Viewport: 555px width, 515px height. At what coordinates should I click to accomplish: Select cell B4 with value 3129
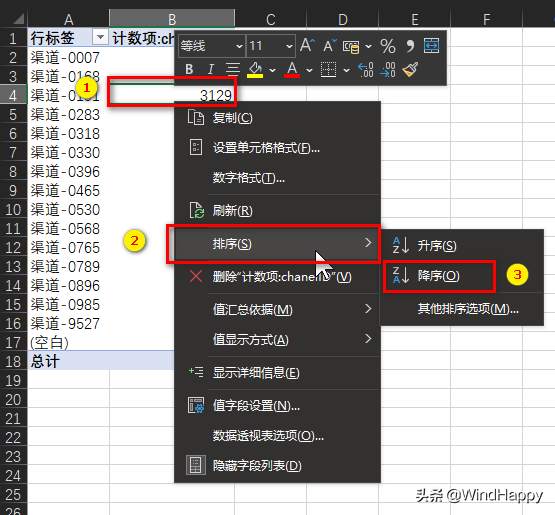(172, 94)
